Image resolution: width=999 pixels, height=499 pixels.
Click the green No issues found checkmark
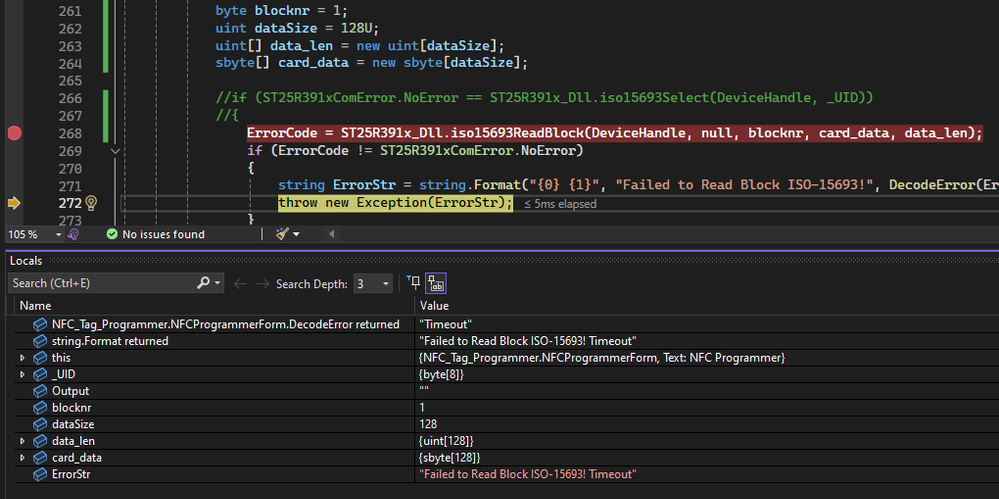[x=112, y=234]
